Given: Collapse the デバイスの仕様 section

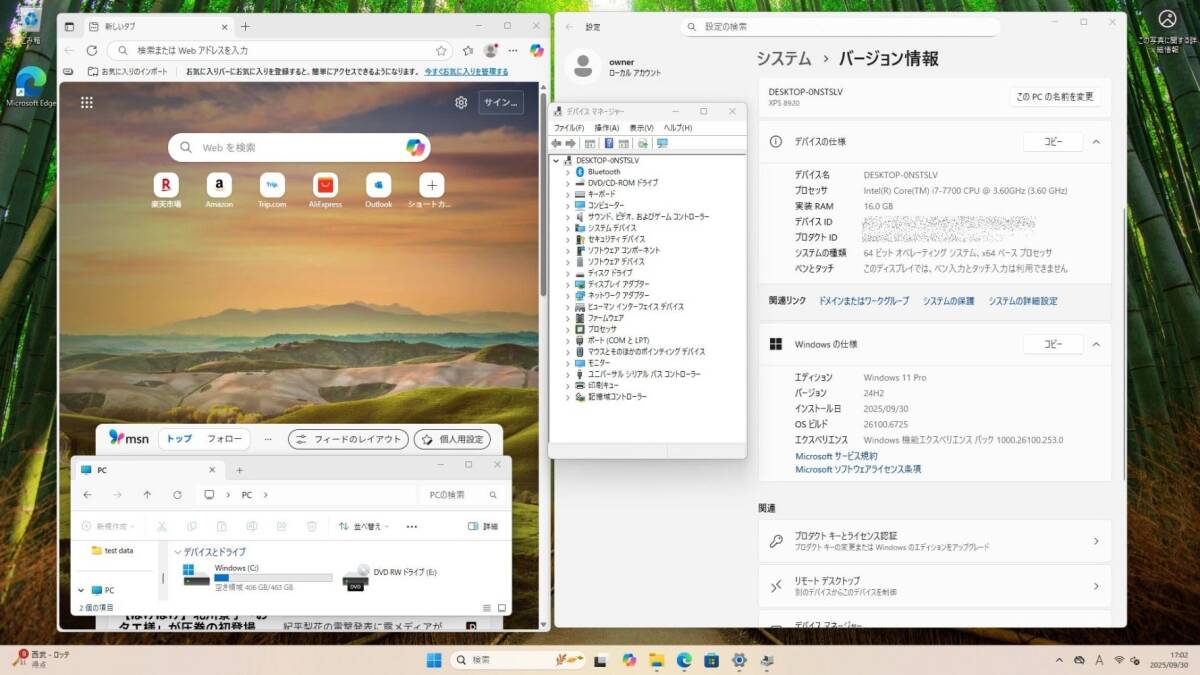Looking at the screenshot, I should (x=1096, y=142).
